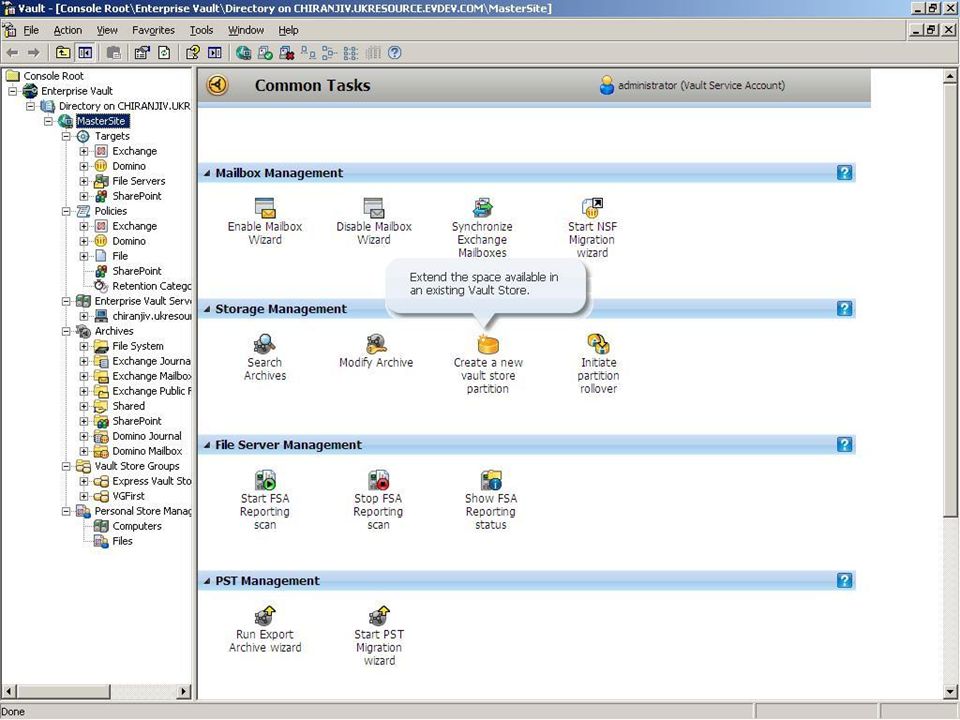This screenshot has width=960, height=720.
Task: Click the toolbar Back arrow
Action: (x=13, y=53)
